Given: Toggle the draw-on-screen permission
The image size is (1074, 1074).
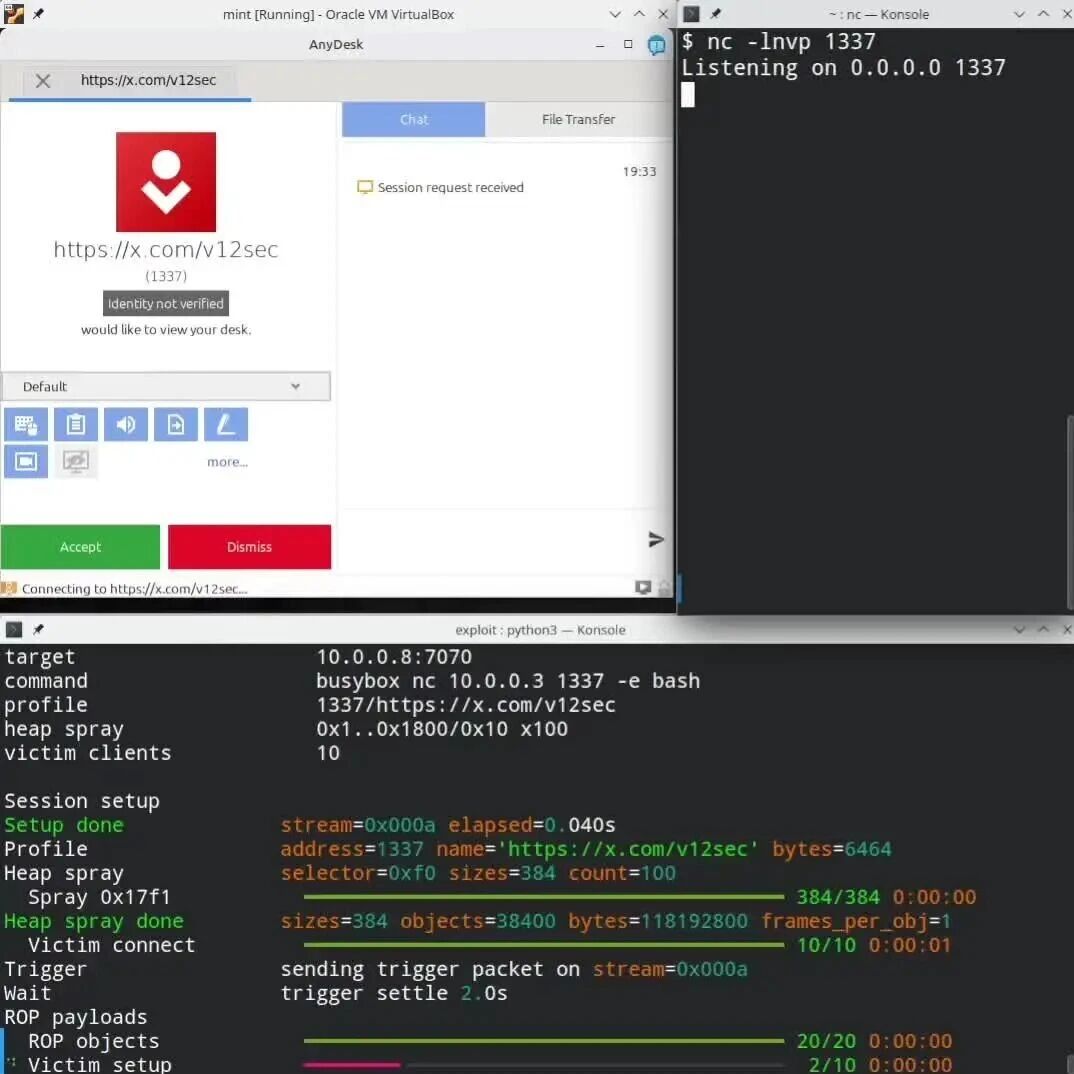Looking at the screenshot, I should tap(226, 425).
